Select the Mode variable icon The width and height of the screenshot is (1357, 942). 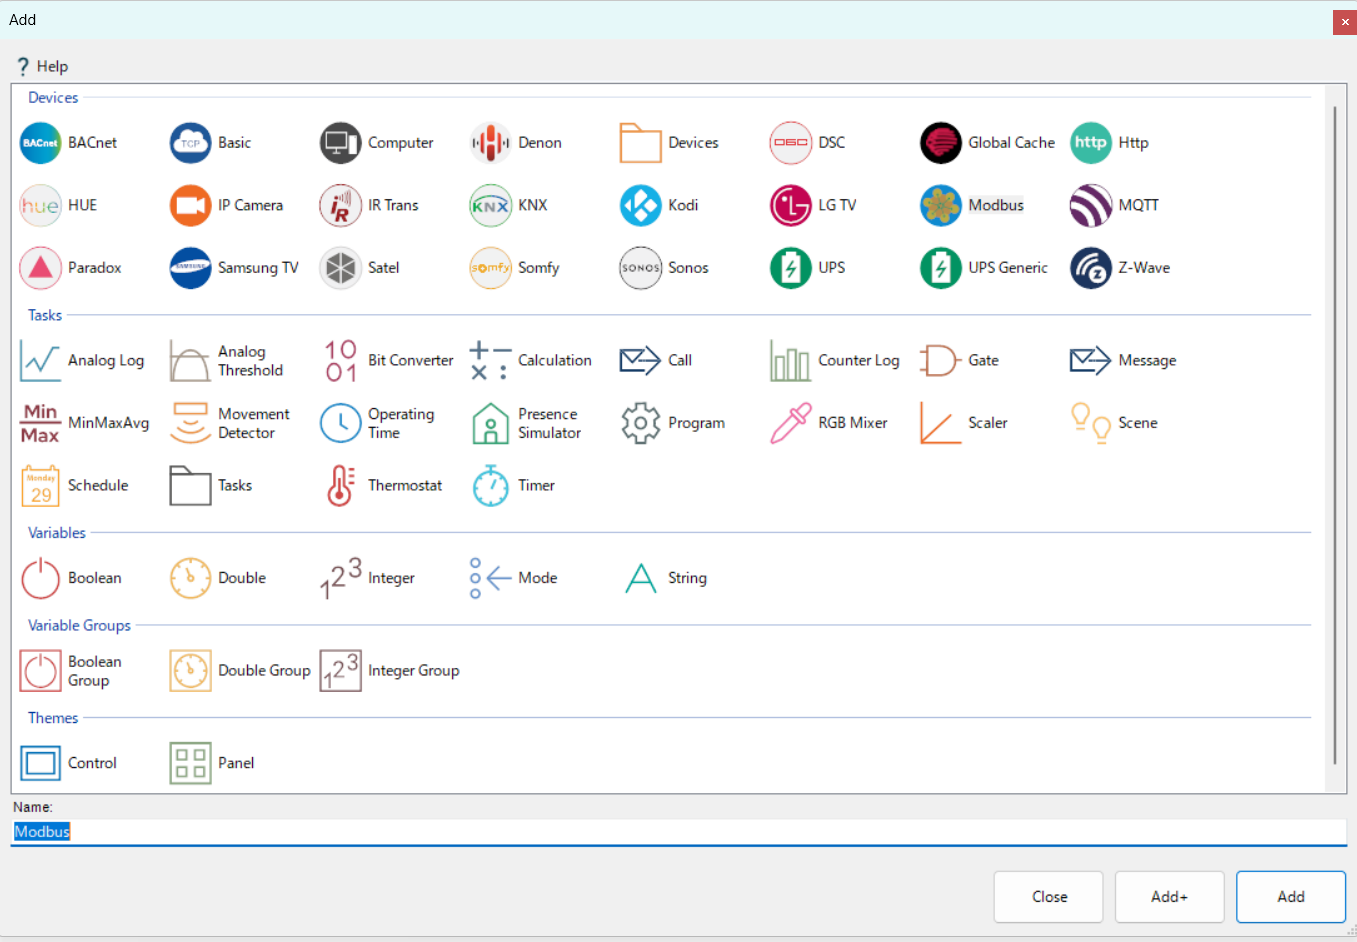tap(491, 578)
